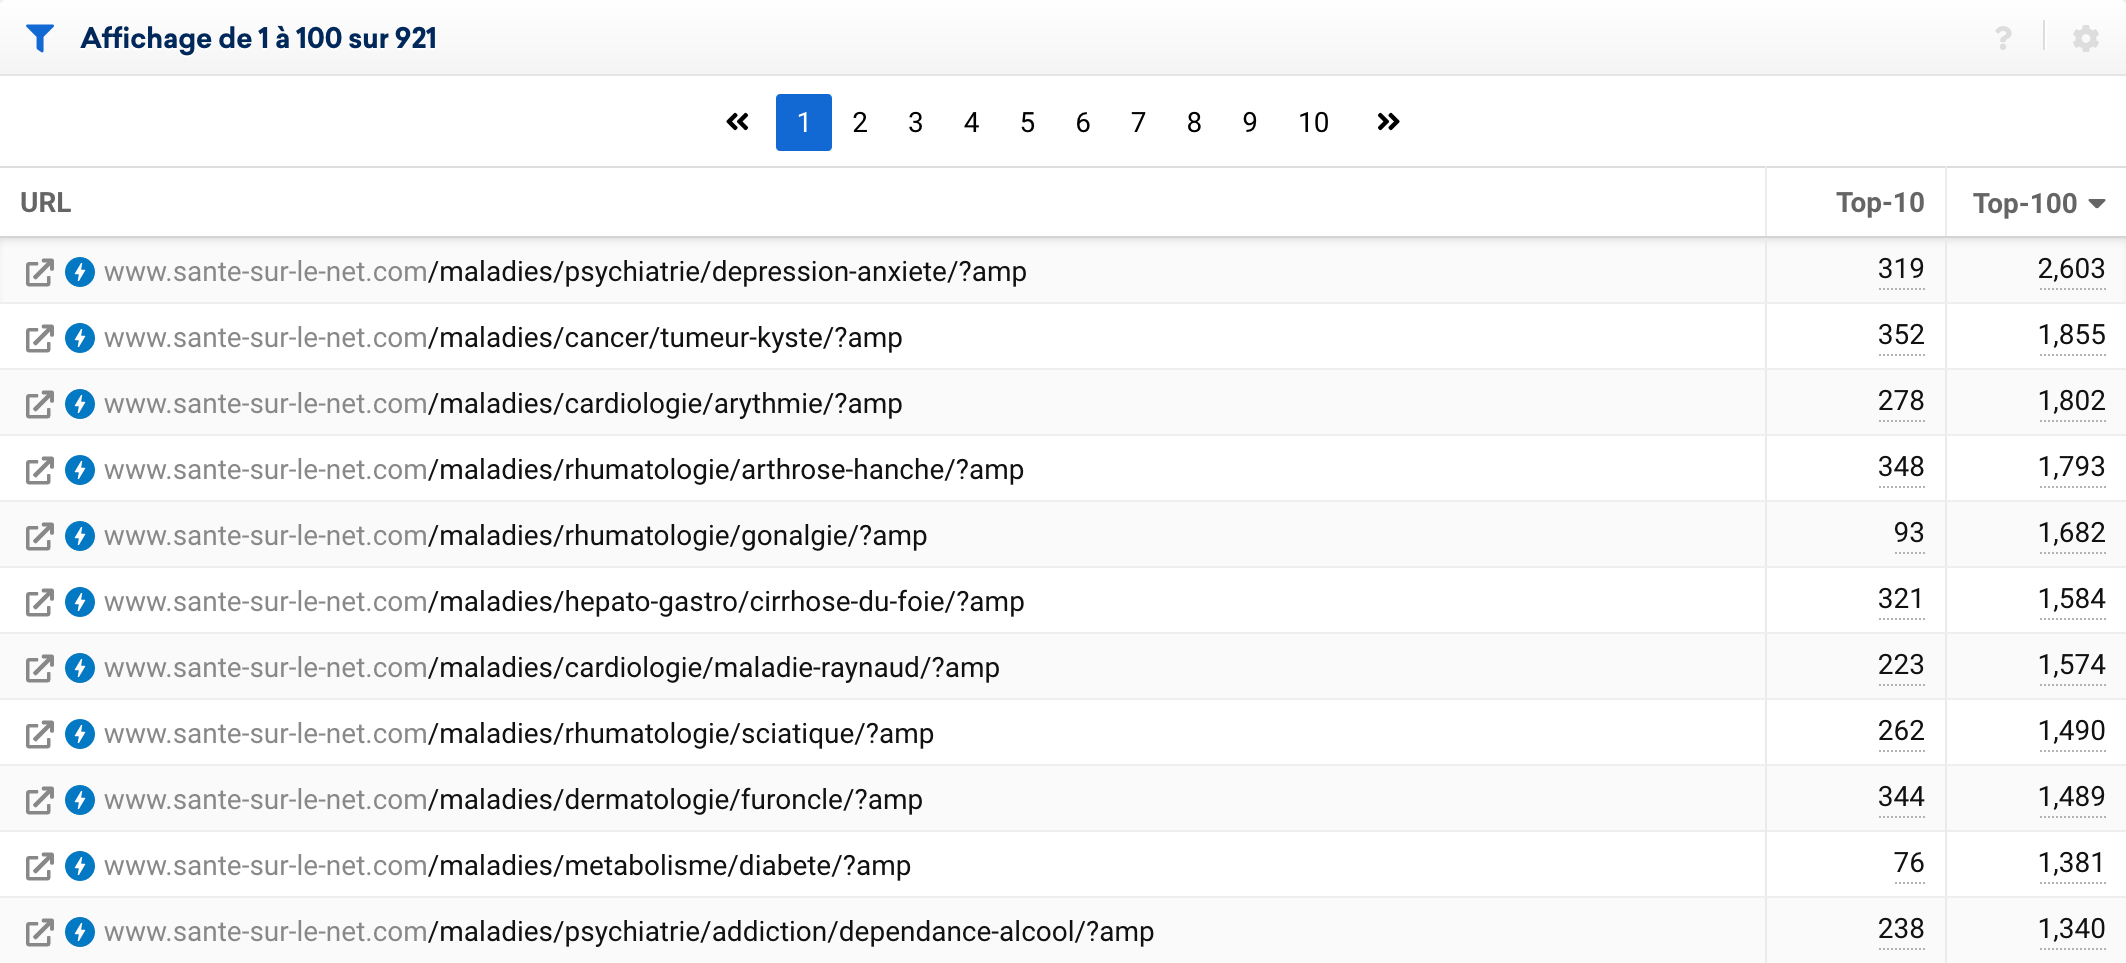The height and width of the screenshot is (963, 2126).
Task: Go to page 10
Action: coord(1314,122)
